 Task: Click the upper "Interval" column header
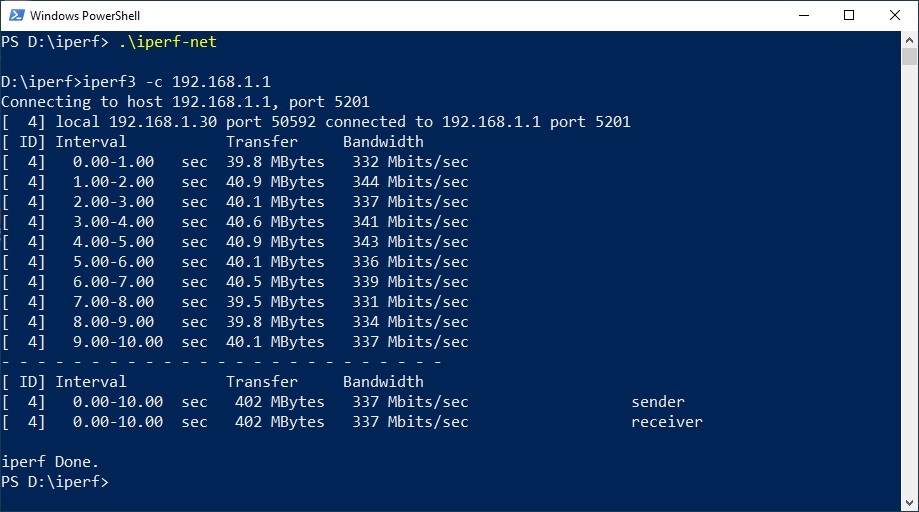91,142
